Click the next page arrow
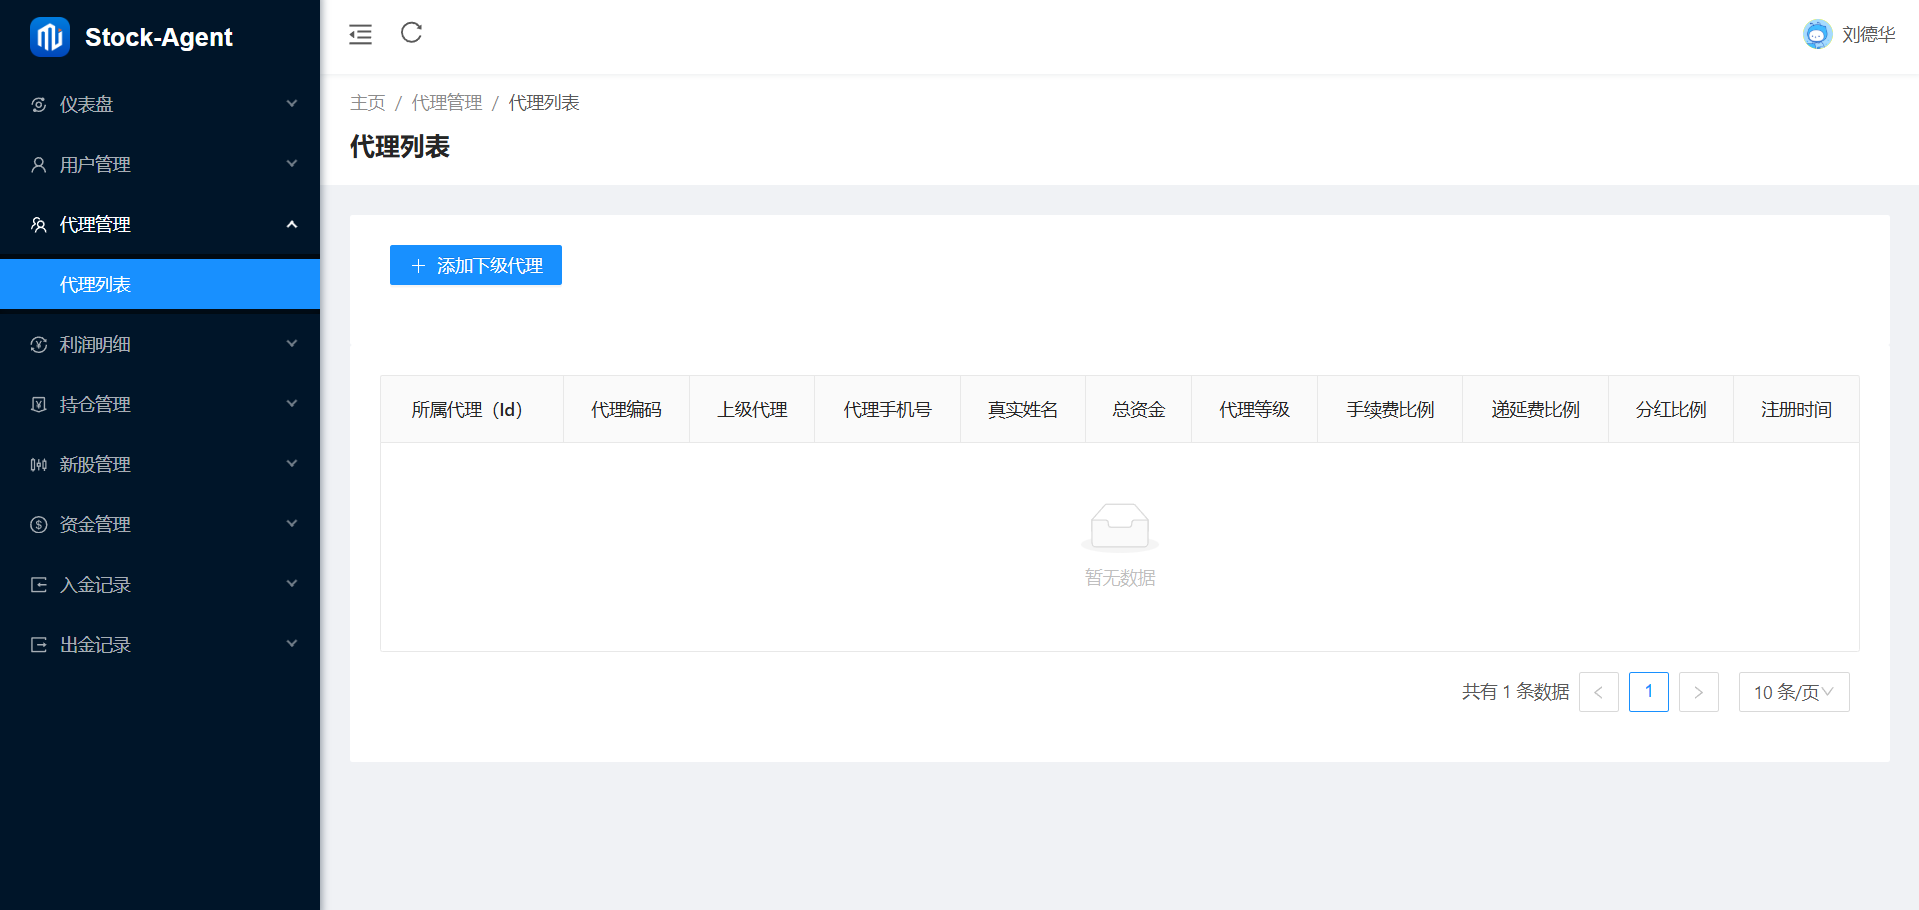The image size is (1919, 910). click(1698, 692)
